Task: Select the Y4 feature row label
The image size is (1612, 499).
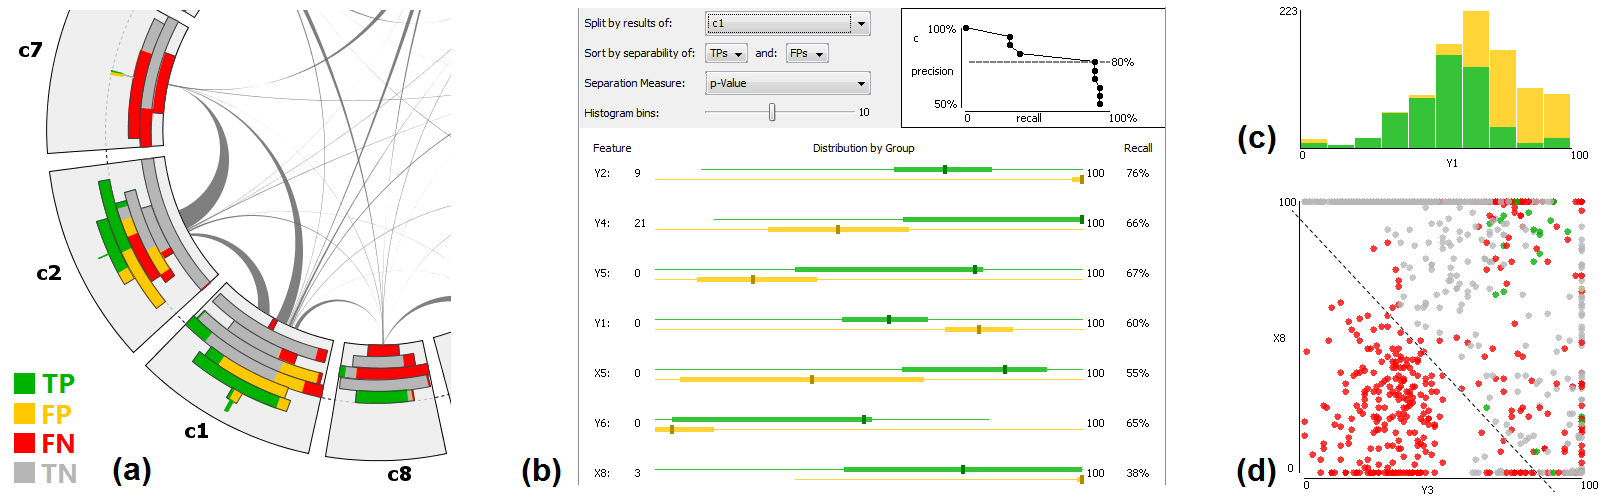Action: pyautogui.click(x=602, y=223)
